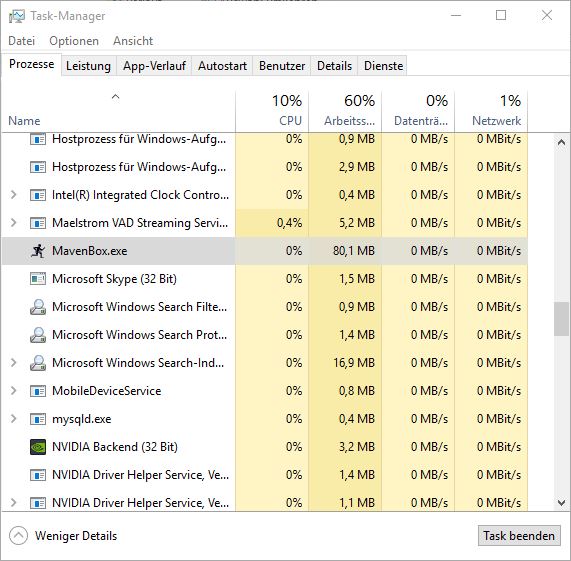Click icon of Hostprozess row with 2,9 MB
This screenshot has height=561, width=571.
pyautogui.click(x=38, y=167)
